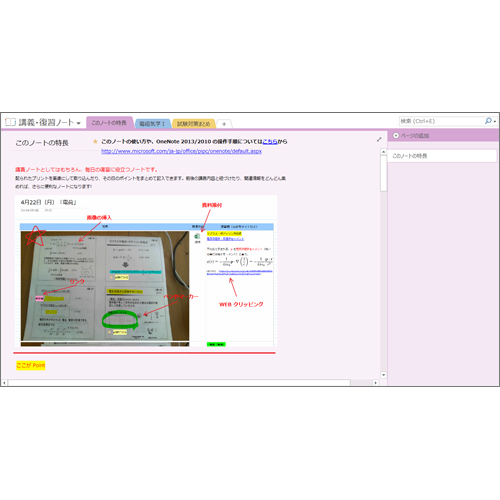500x500 pixels.
Task: Click the green highlighted label below the clipping
Action: (216, 344)
